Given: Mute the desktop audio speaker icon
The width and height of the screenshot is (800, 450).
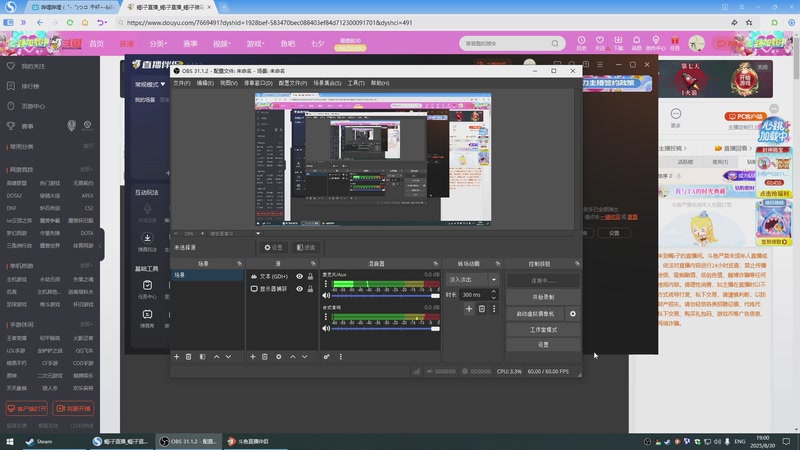Looking at the screenshot, I should pos(327,329).
